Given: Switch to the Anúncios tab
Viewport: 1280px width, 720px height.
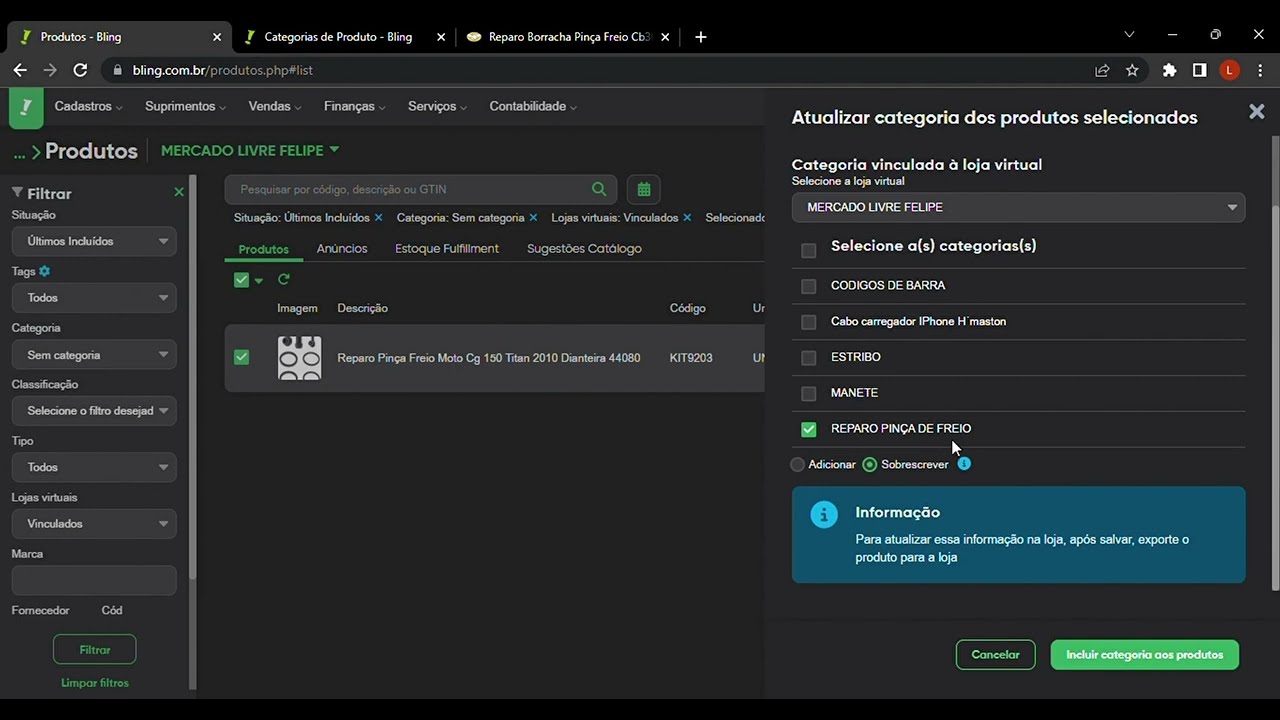Looking at the screenshot, I should (342, 248).
